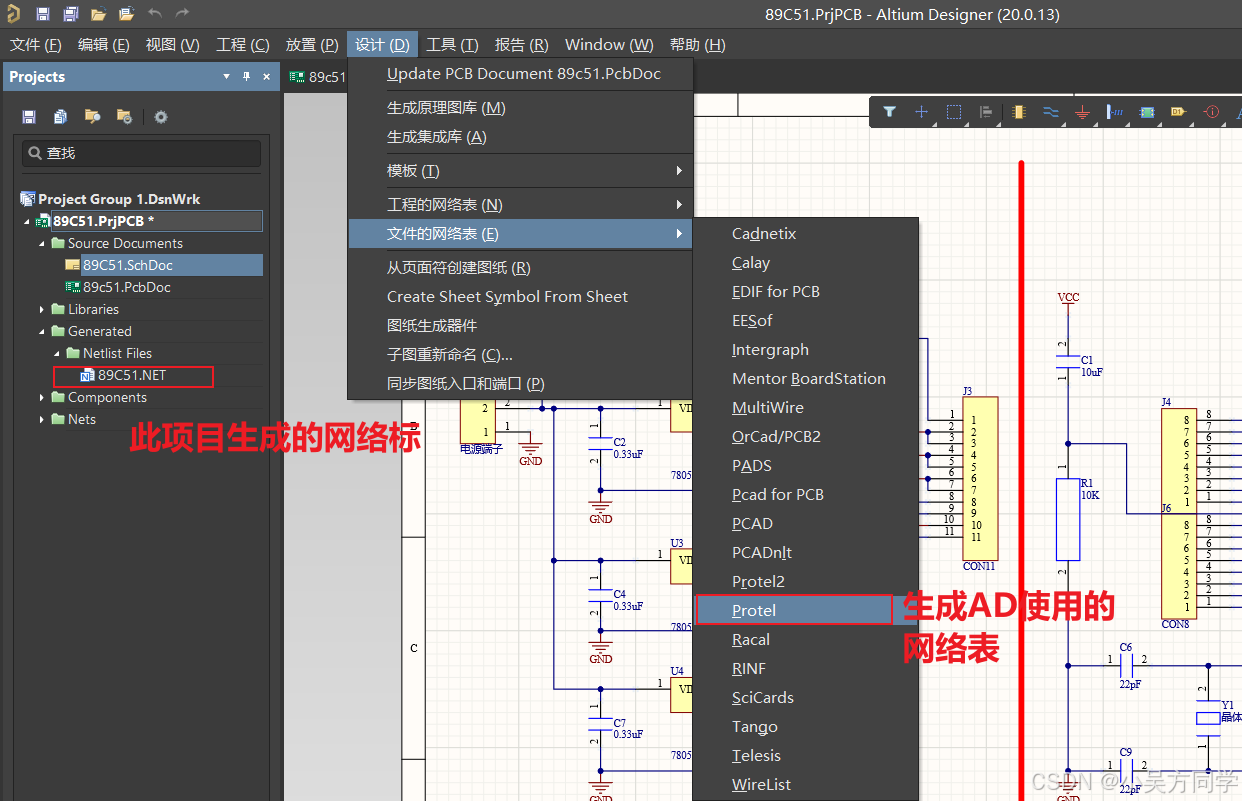Open the 帮助 (H) menu
The height and width of the screenshot is (801, 1242).
pos(698,45)
